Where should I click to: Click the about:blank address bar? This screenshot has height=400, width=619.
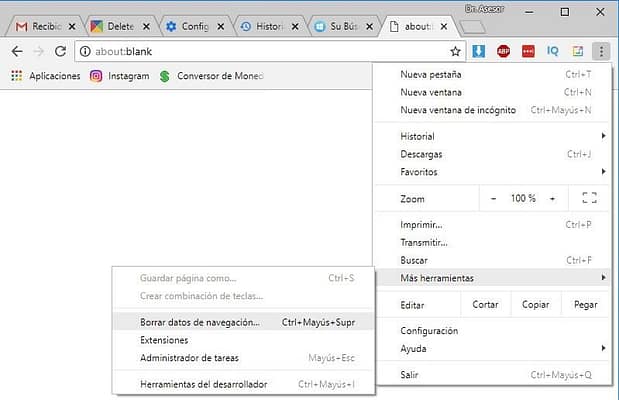click(x=270, y=51)
